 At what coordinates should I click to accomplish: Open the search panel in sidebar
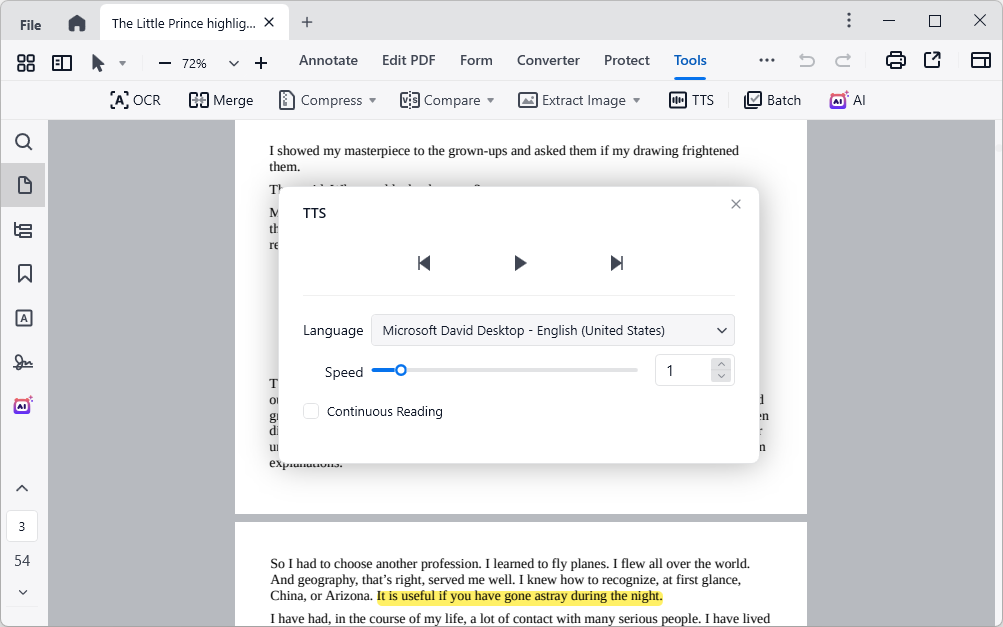tap(24, 142)
